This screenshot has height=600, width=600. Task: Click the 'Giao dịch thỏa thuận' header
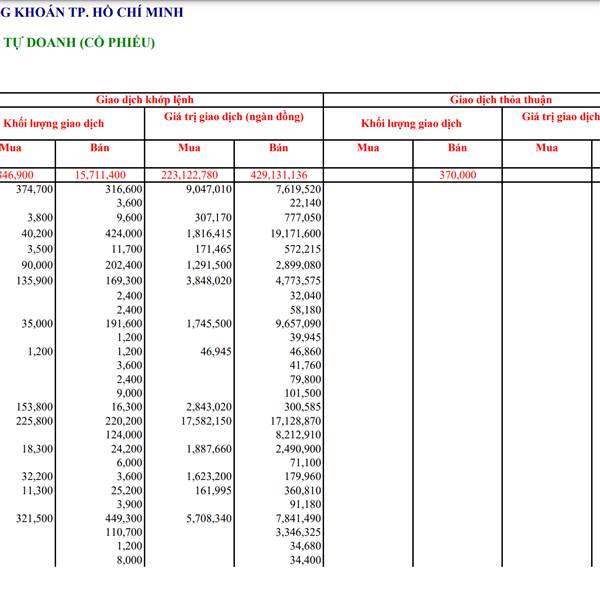tap(501, 100)
